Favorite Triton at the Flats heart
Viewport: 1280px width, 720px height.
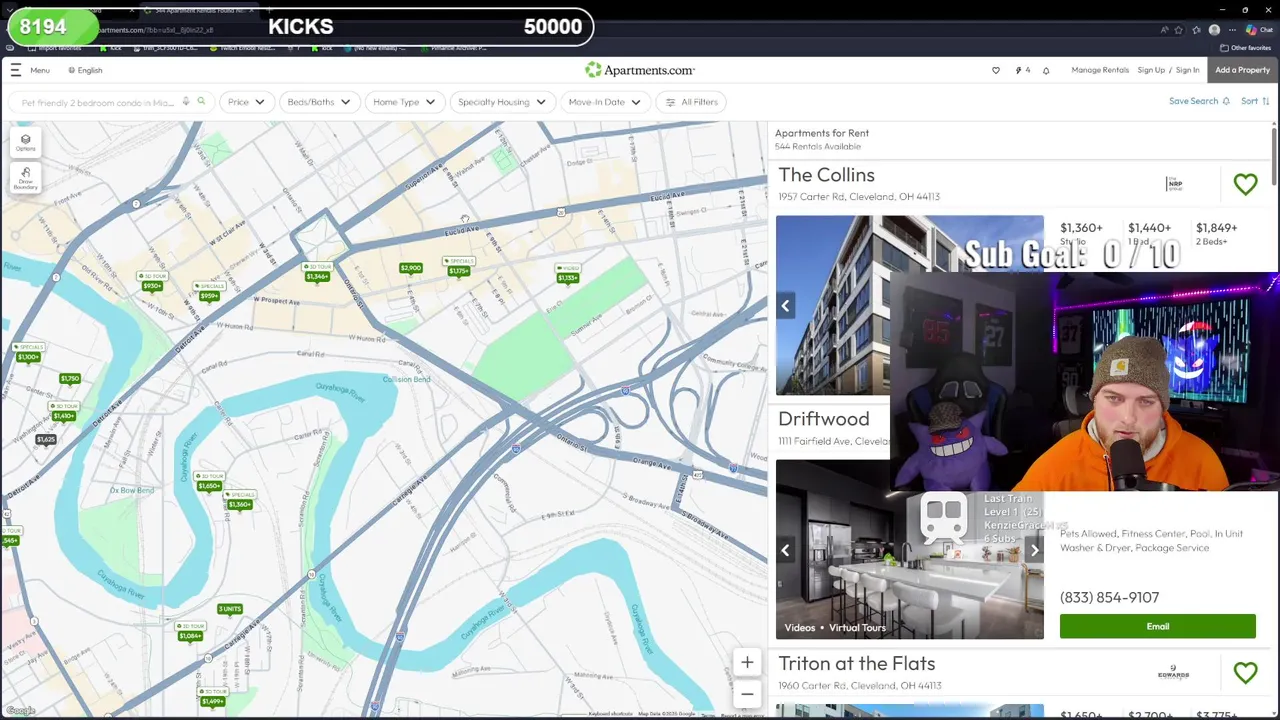pyautogui.click(x=1245, y=673)
